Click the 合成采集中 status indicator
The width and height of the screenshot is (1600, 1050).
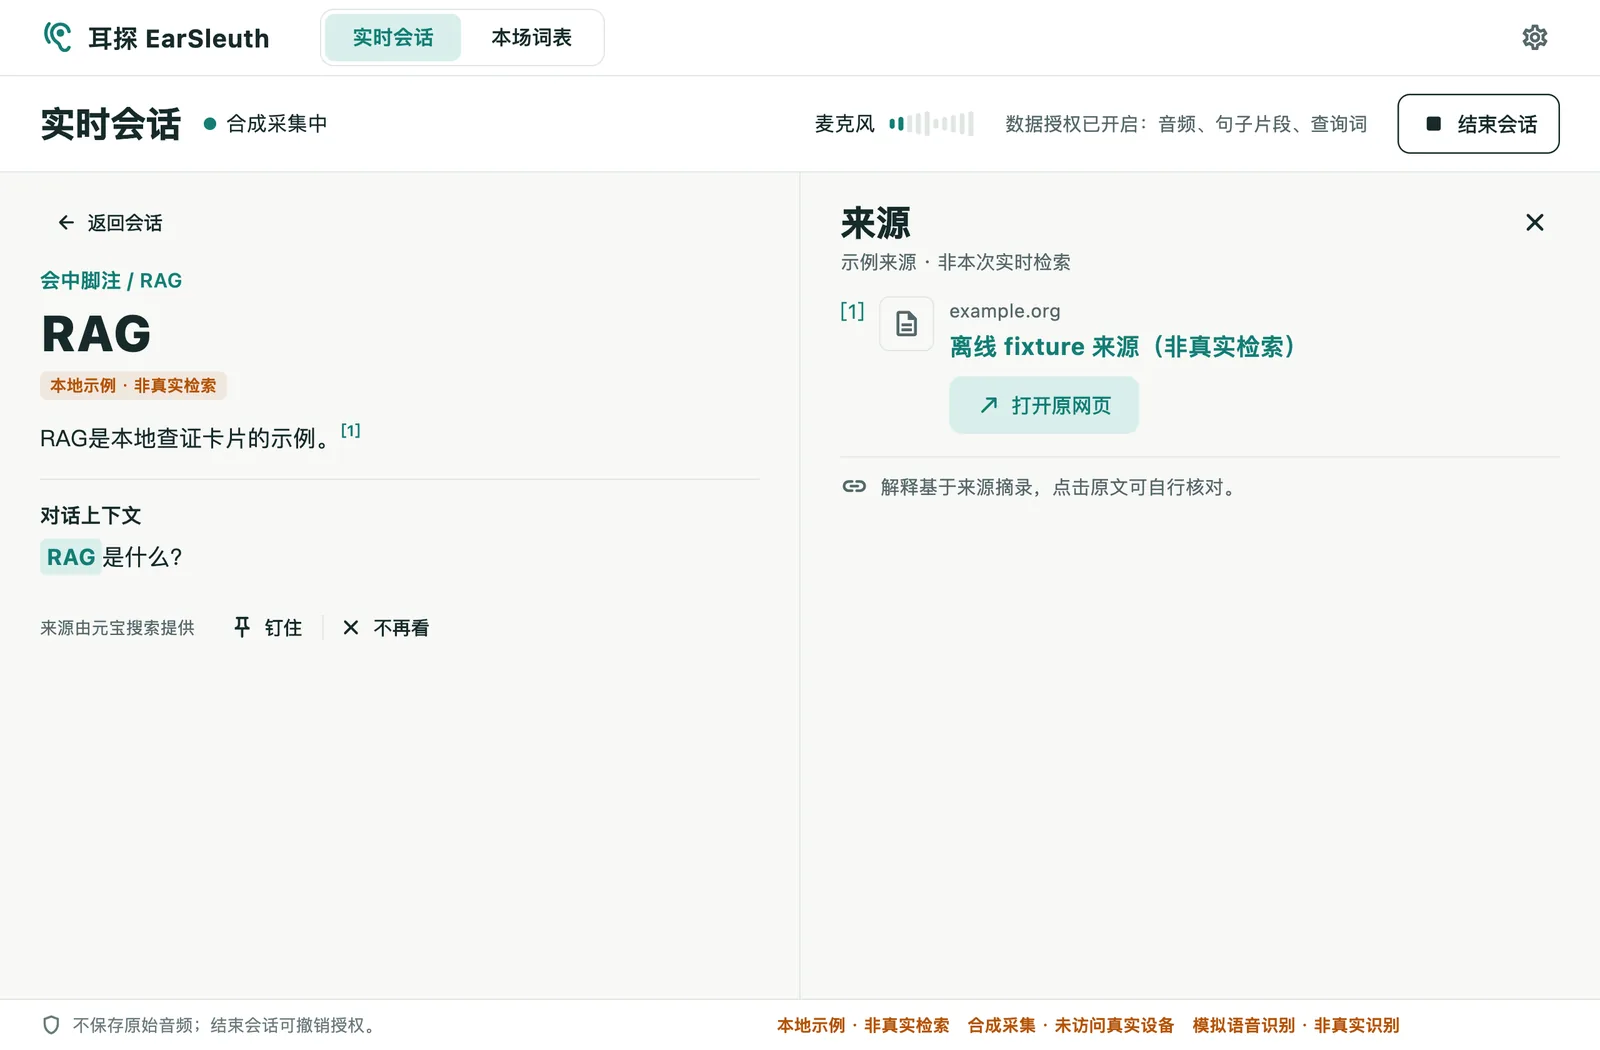pyautogui.click(x=266, y=124)
